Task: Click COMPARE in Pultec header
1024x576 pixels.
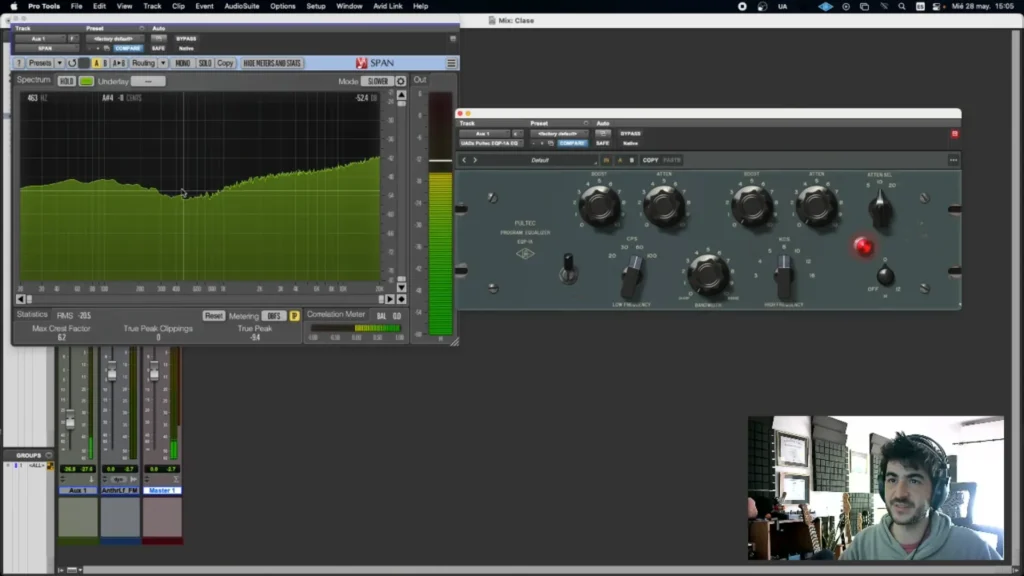Action: 572,143
